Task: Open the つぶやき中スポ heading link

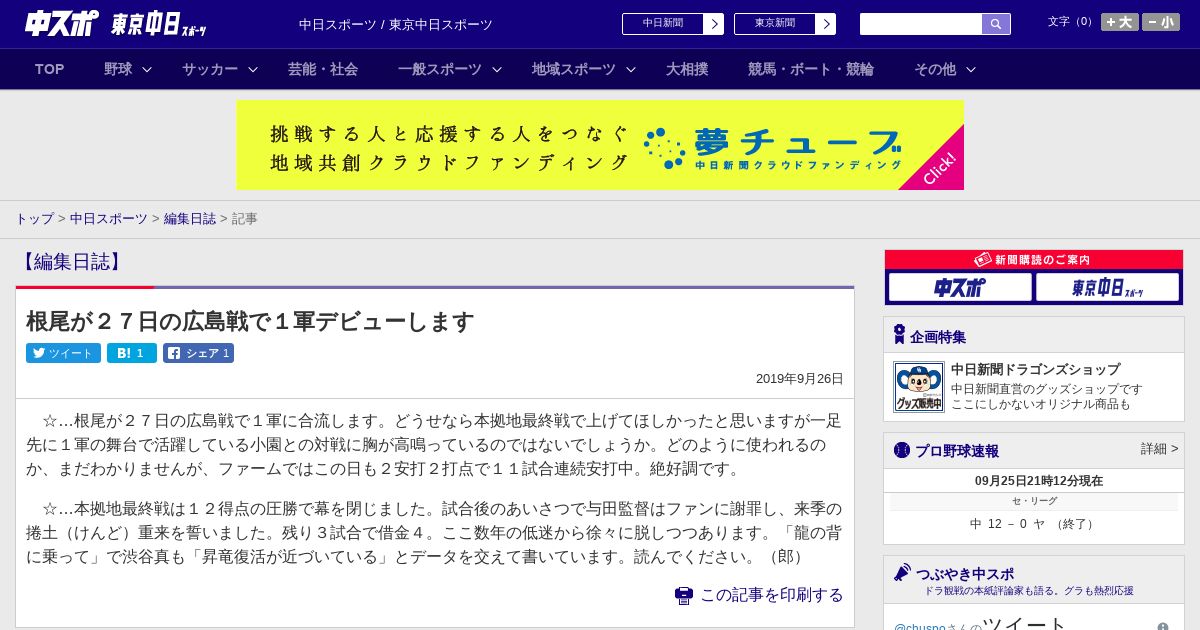Action: point(965,574)
